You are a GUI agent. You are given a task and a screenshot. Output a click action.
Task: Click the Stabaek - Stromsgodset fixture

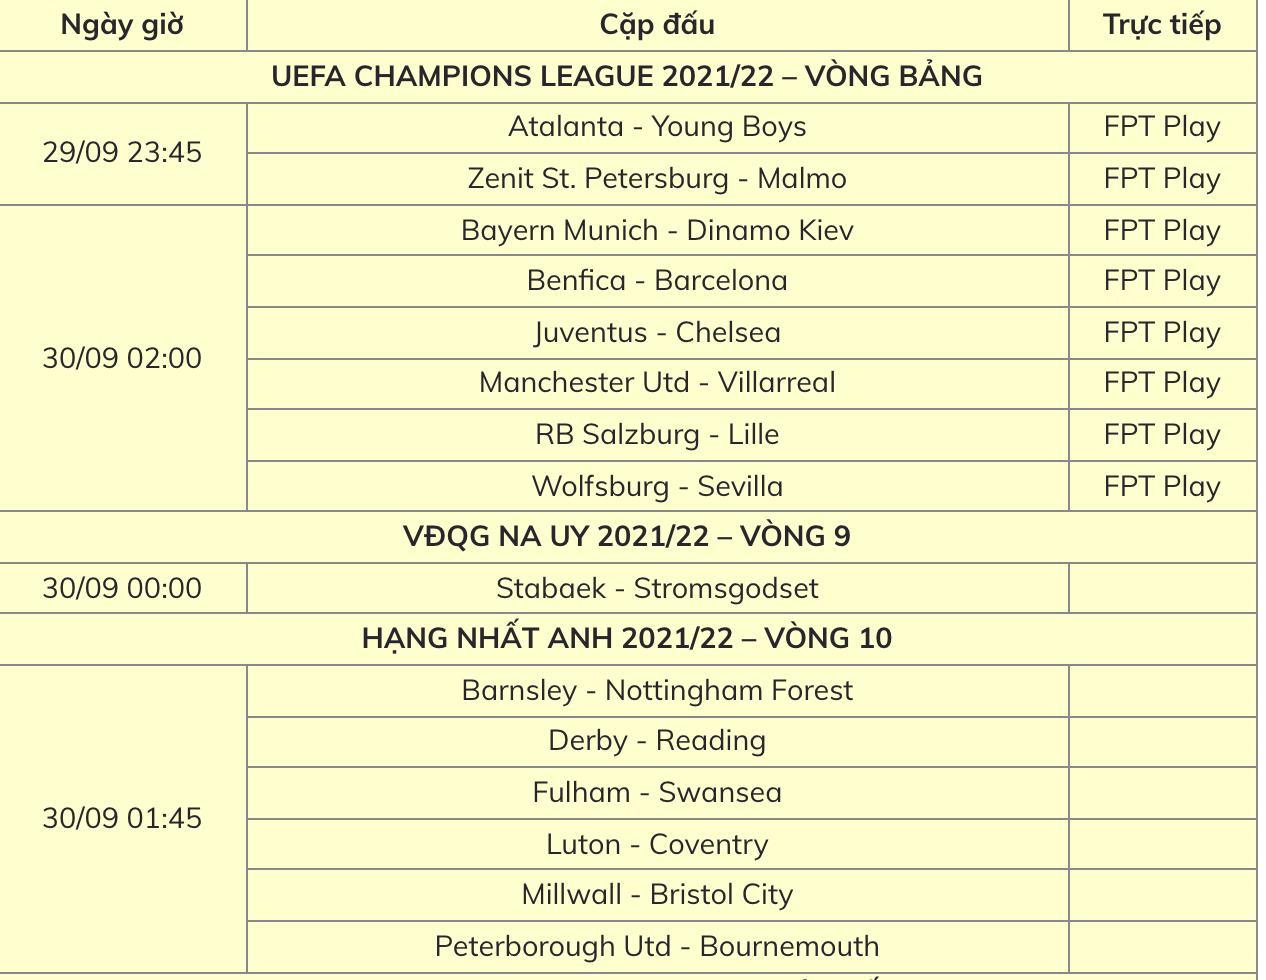657,588
